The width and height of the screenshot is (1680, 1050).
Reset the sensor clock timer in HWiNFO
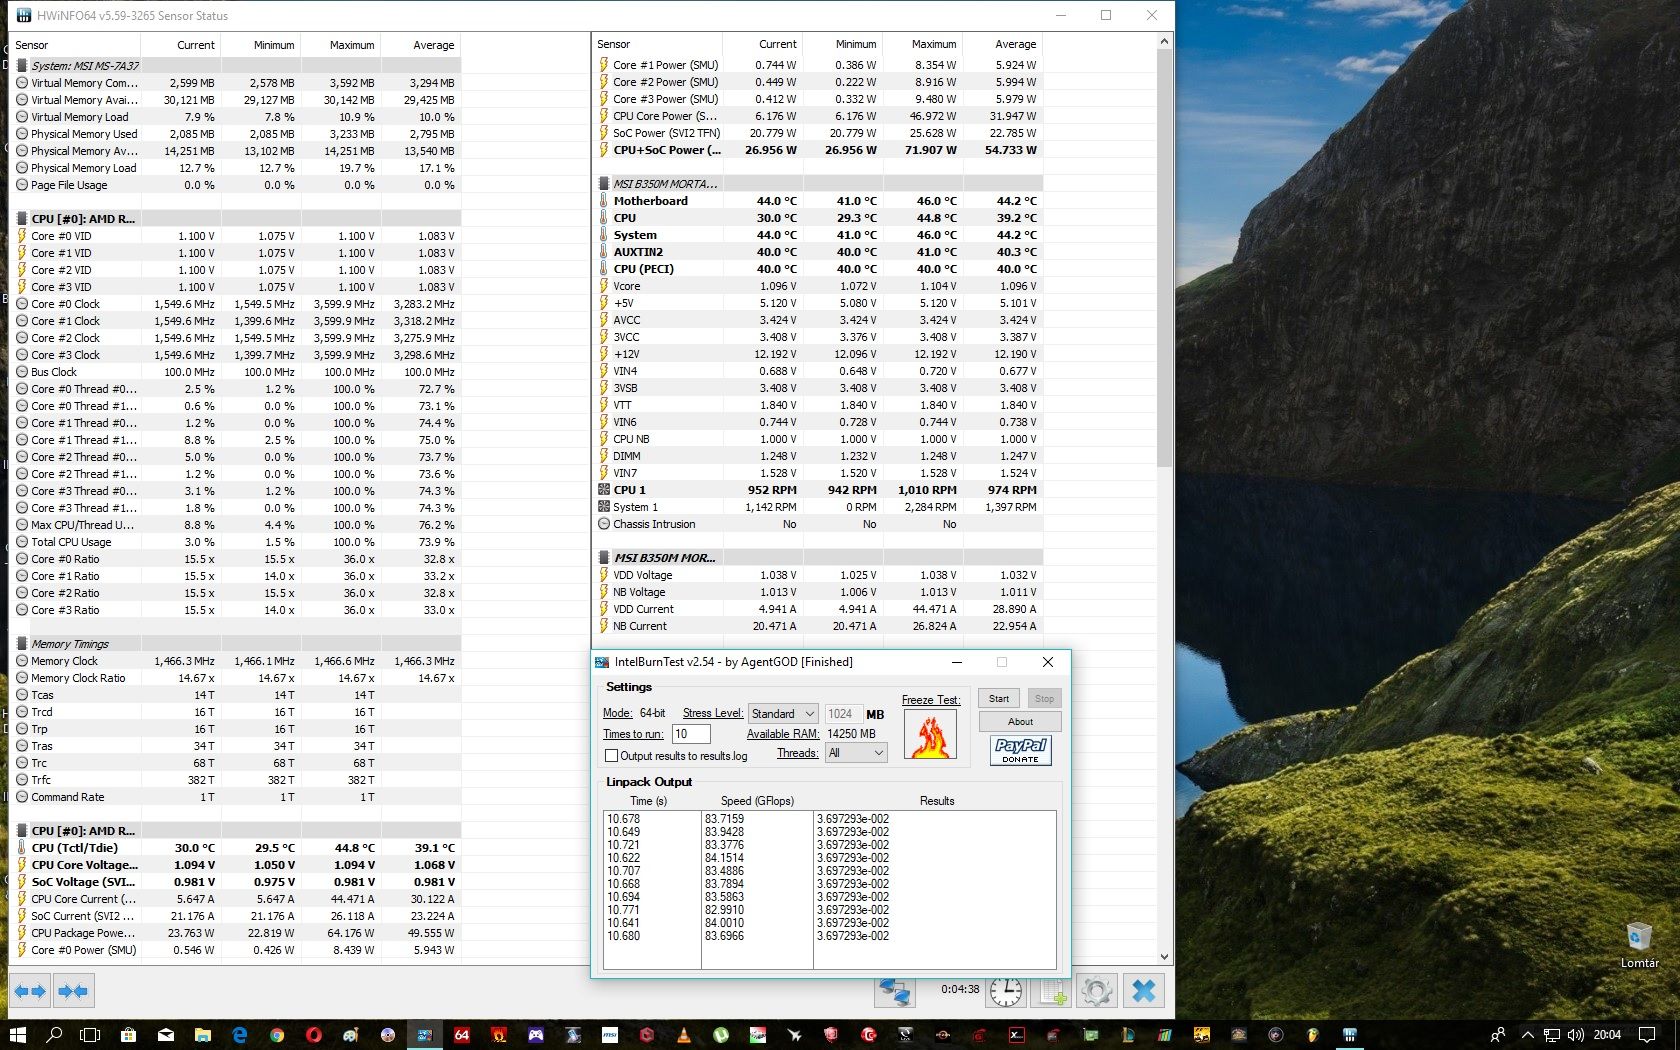tap(1006, 991)
